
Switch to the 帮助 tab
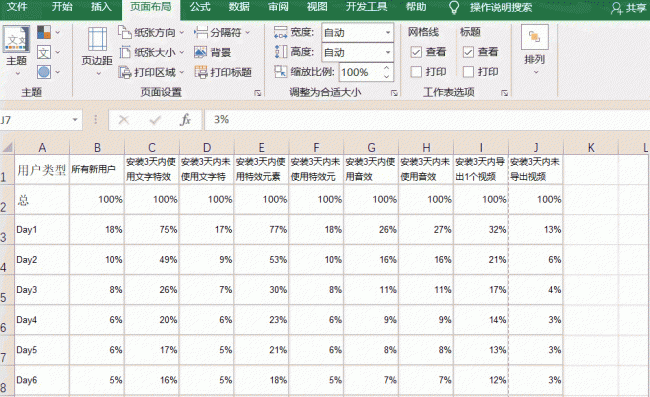click(x=416, y=7)
